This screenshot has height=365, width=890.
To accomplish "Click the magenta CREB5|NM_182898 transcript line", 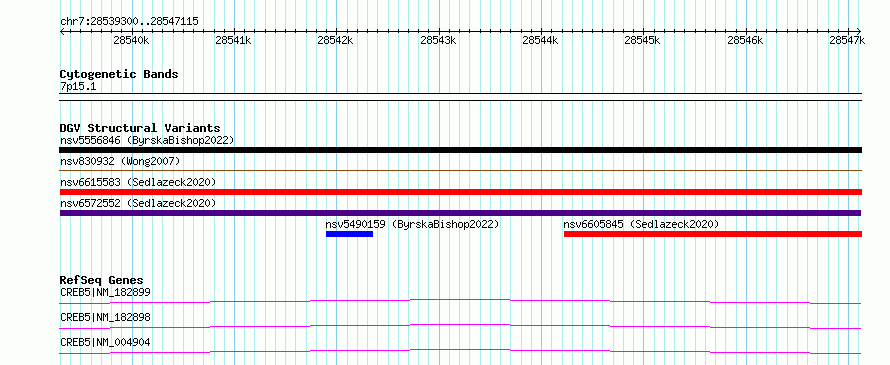I will point(460,326).
